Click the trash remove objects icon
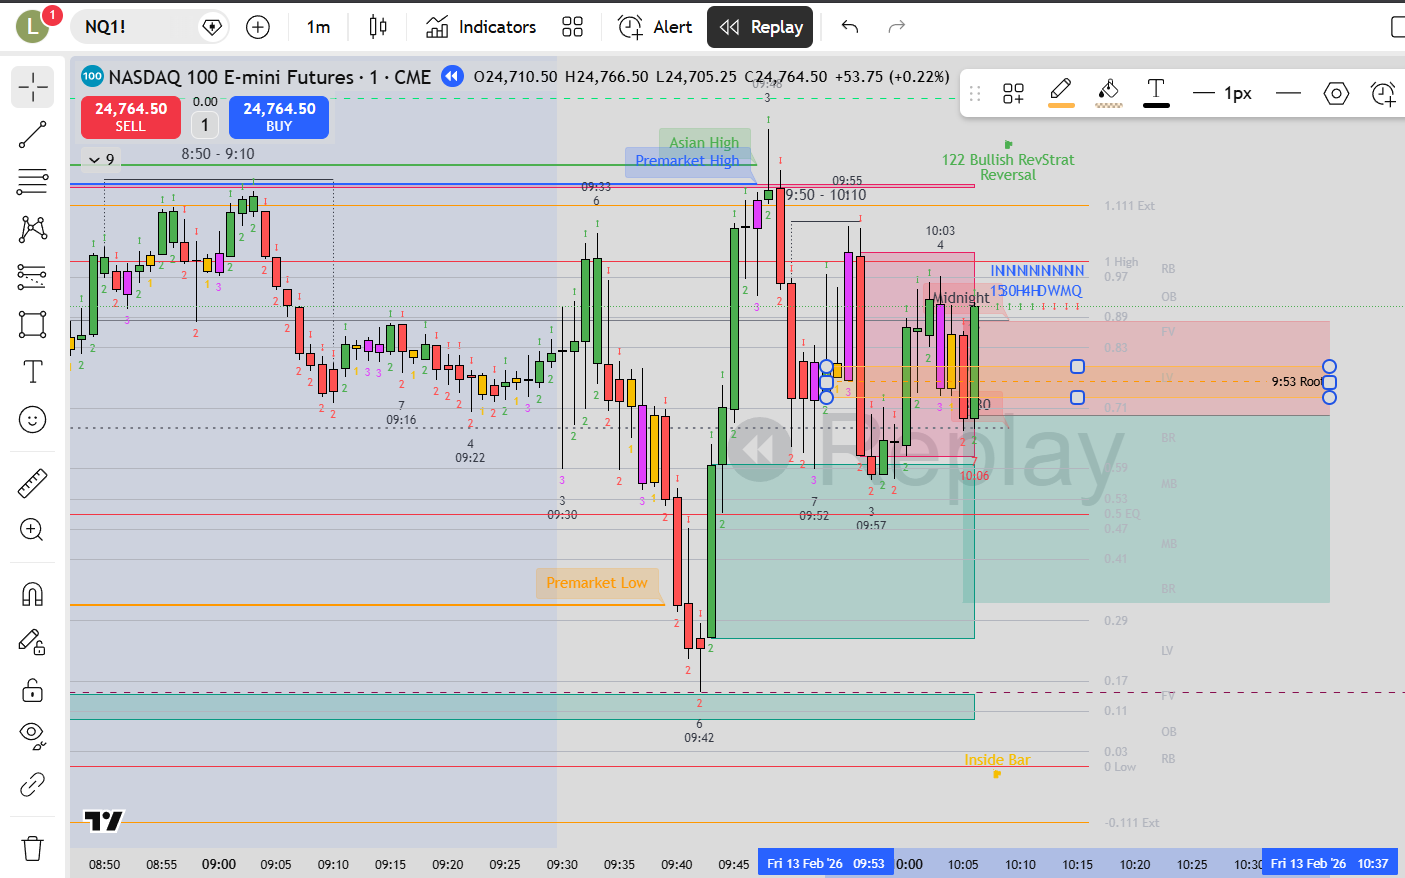Image resolution: width=1405 pixels, height=878 pixels. 32,849
